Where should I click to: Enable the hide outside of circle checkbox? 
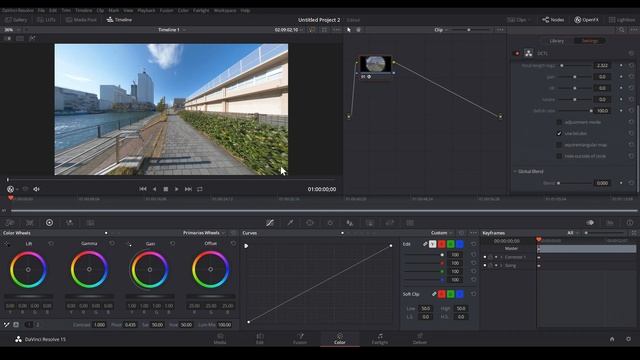coord(559,156)
